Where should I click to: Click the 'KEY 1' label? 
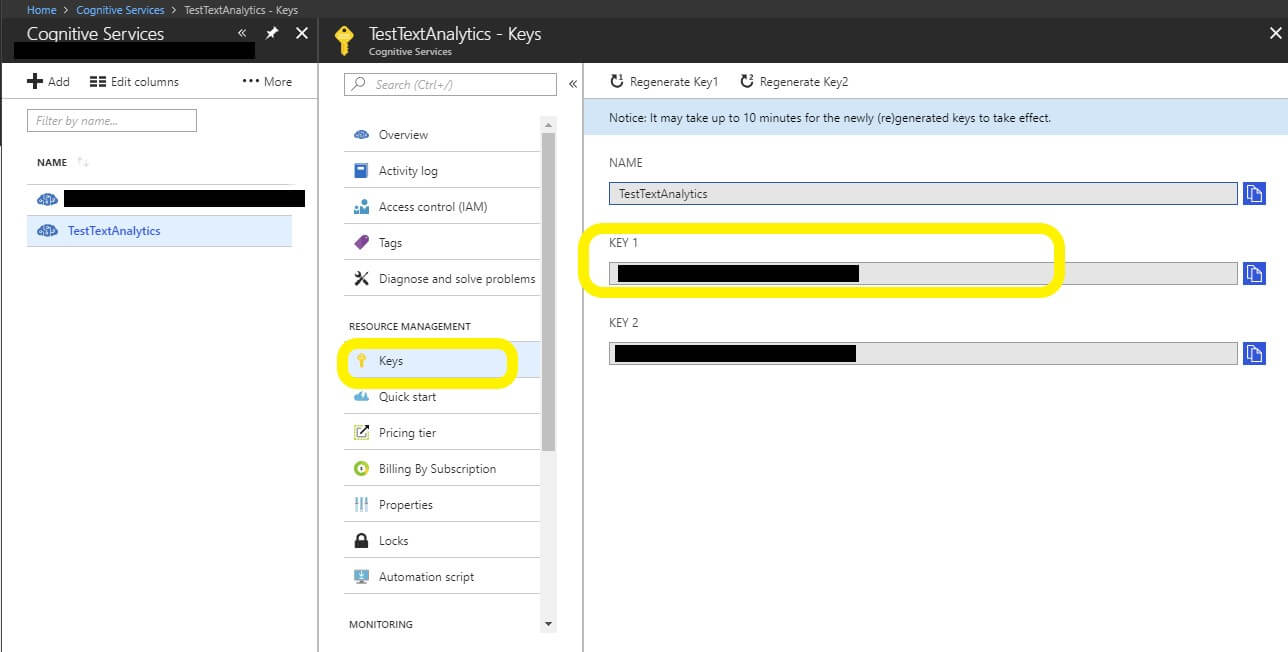(x=624, y=243)
